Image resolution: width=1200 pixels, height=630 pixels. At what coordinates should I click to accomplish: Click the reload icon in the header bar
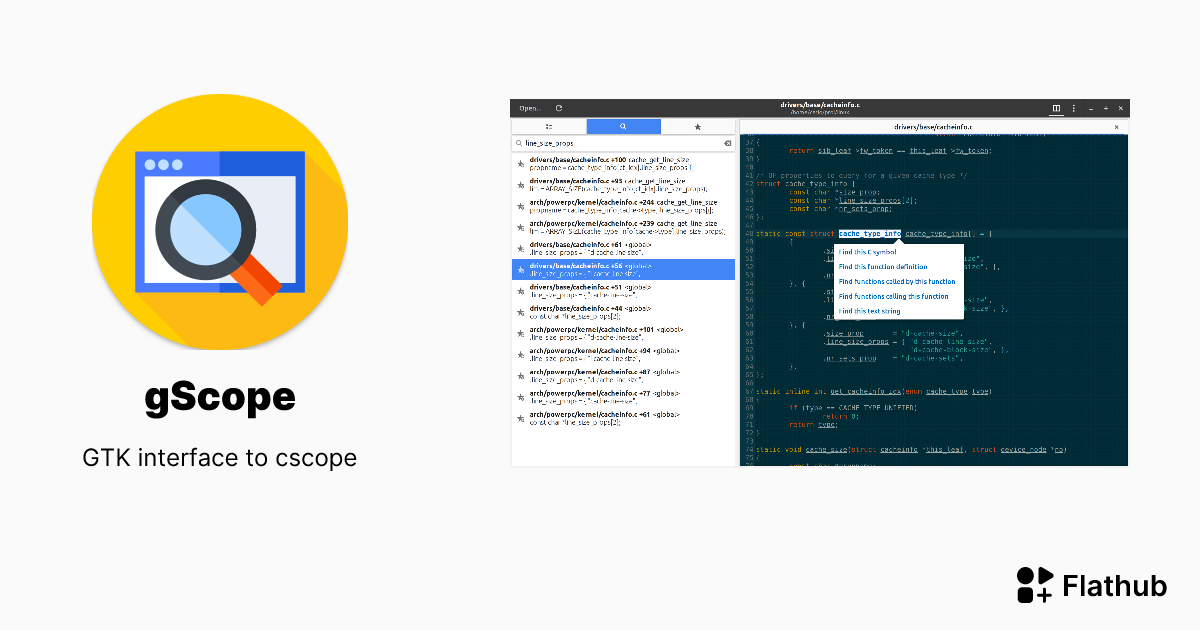[x=559, y=108]
